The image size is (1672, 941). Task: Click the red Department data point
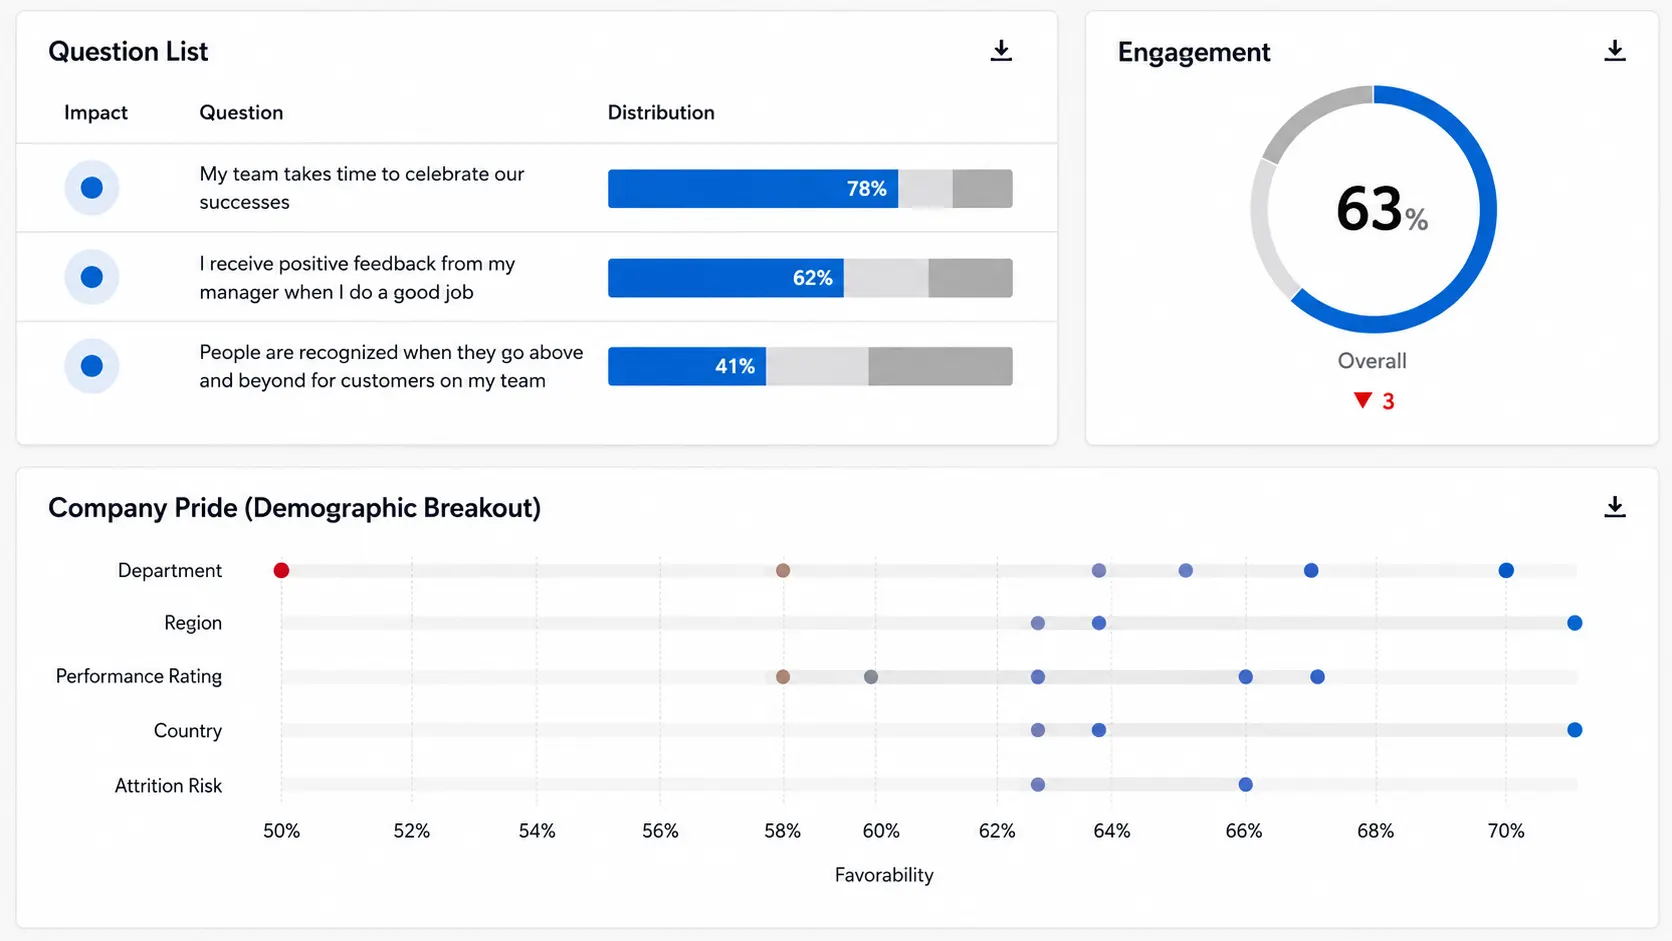281,570
